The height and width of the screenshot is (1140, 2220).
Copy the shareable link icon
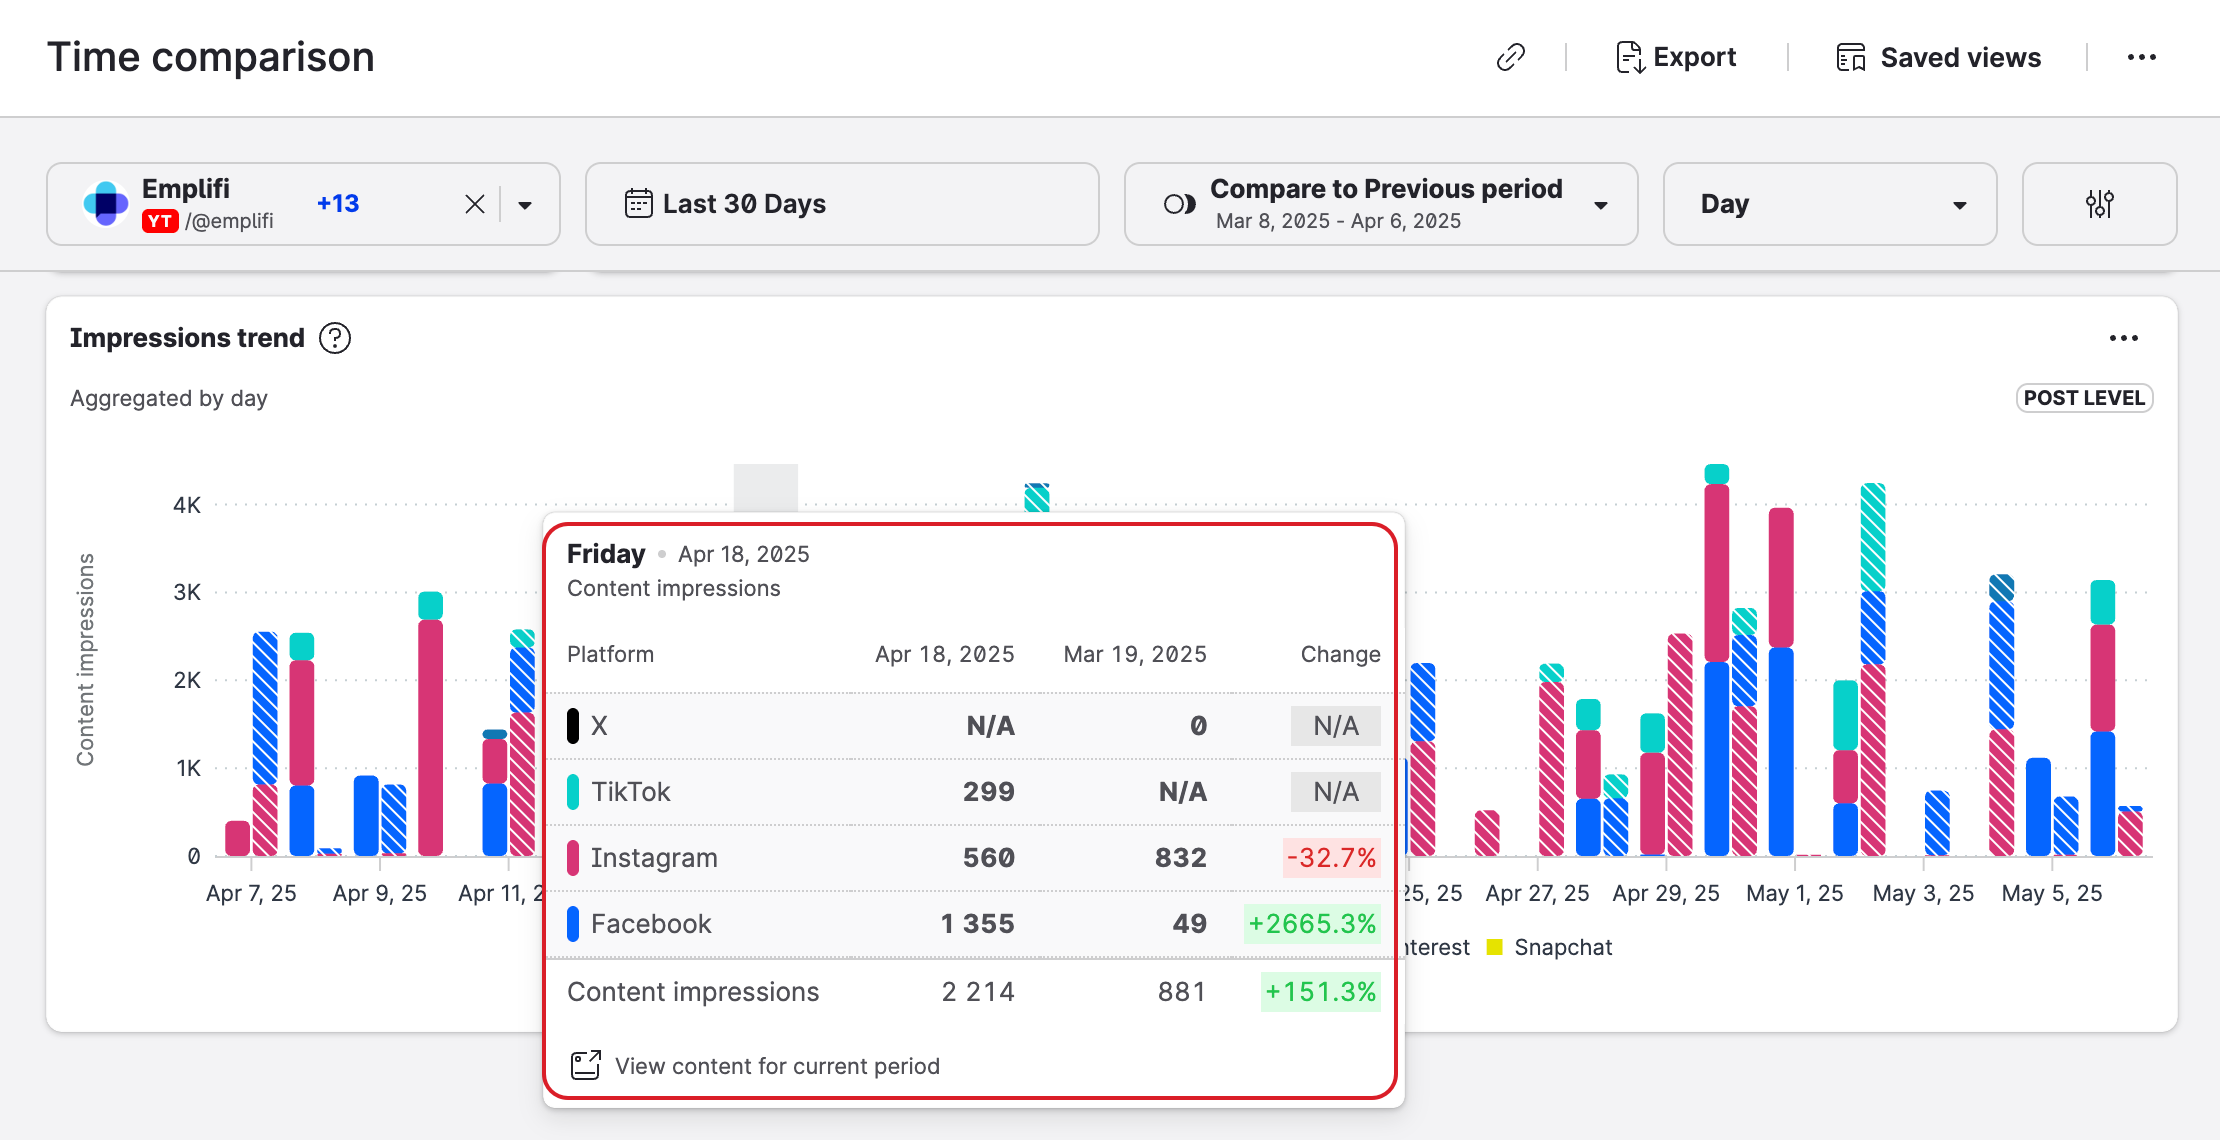click(x=1510, y=58)
